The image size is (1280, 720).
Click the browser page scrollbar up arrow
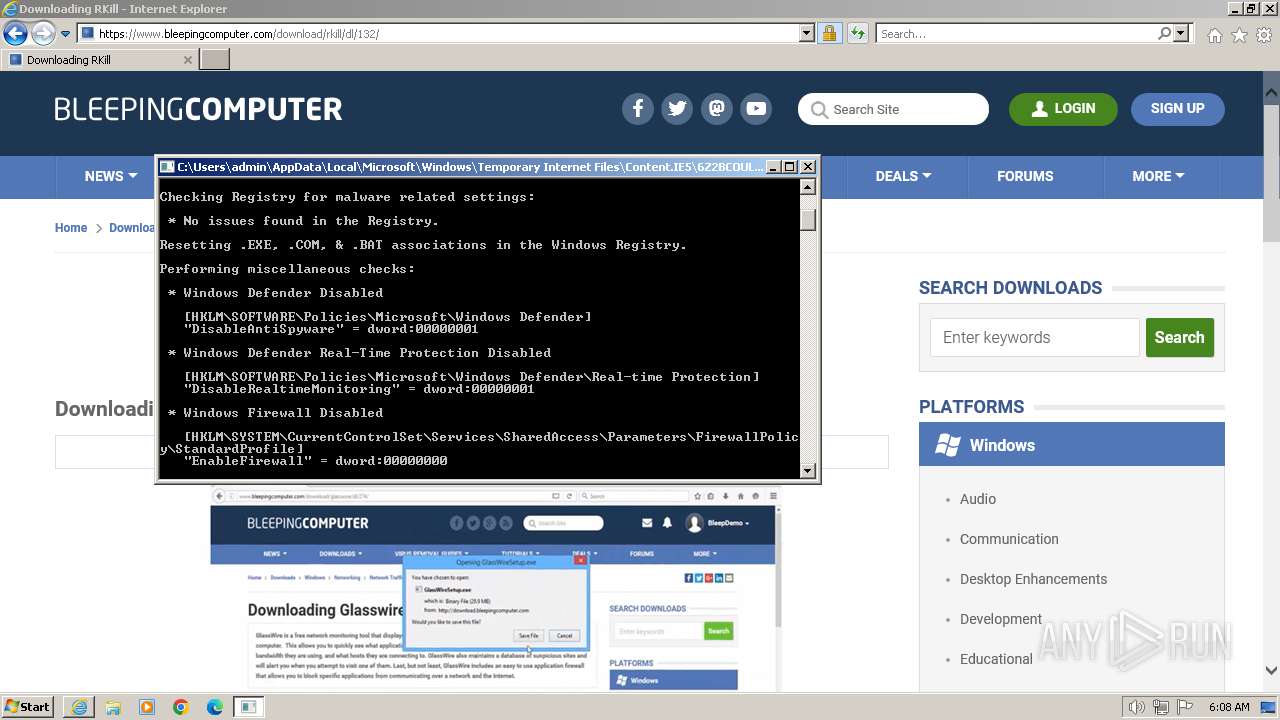click(1271, 92)
